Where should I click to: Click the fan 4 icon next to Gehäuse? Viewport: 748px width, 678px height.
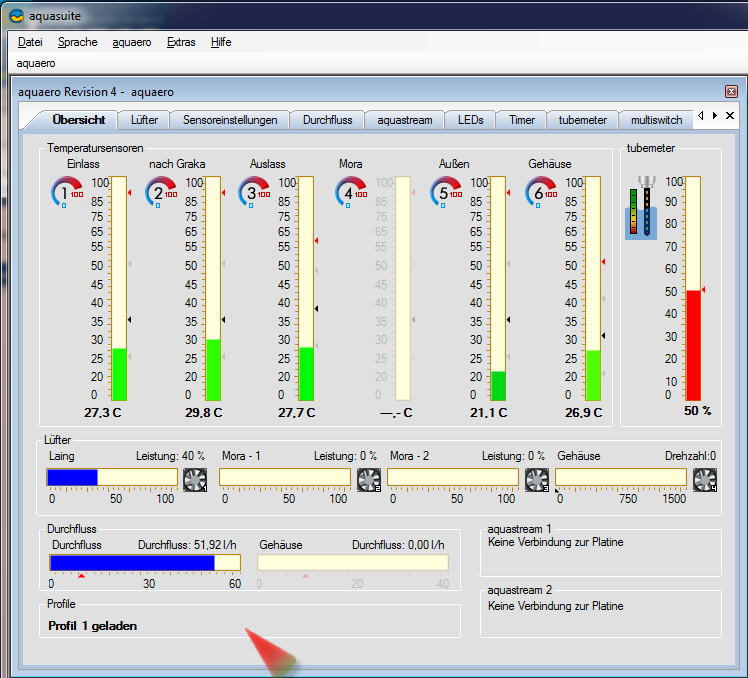(x=705, y=480)
